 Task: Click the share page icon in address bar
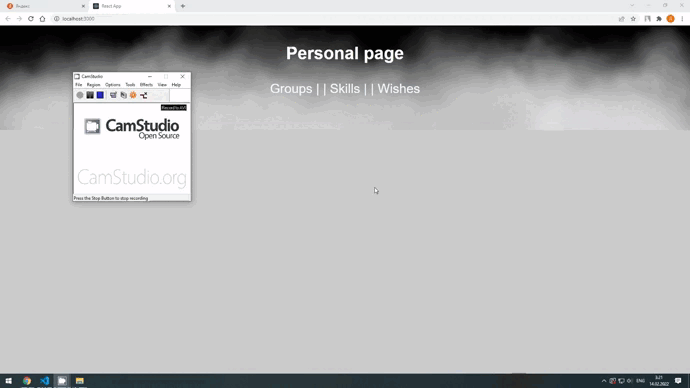pyautogui.click(x=621, y=19)
